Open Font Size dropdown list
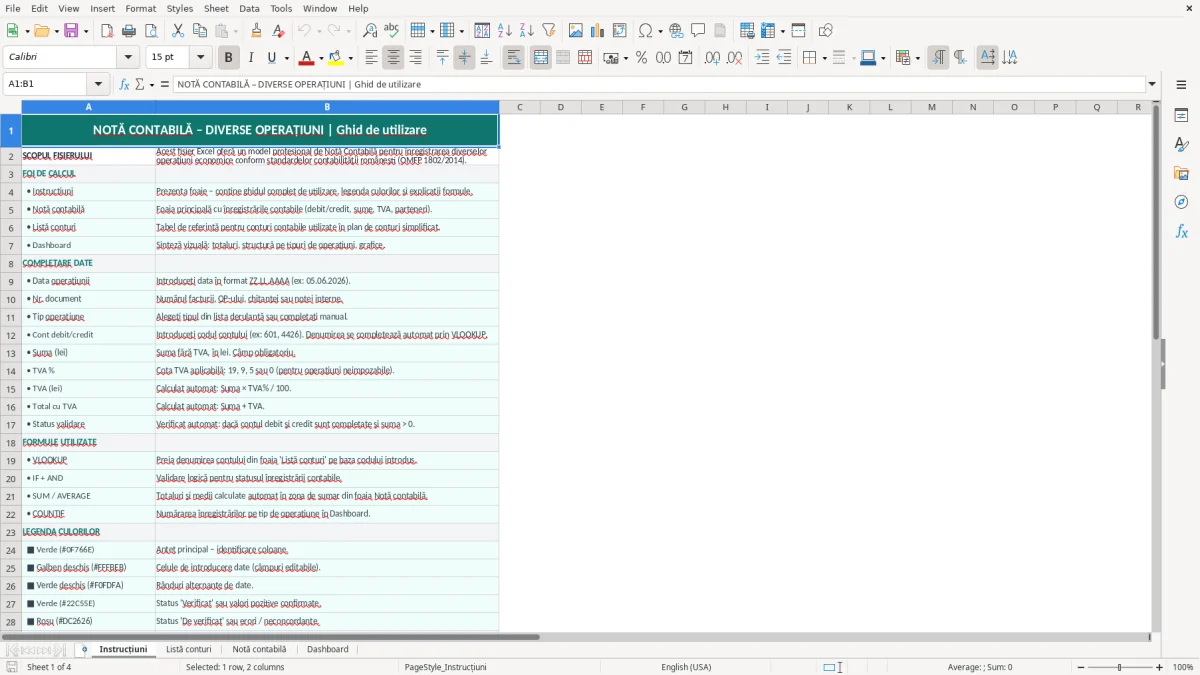1200x675 pixels. (x=200, y=58)
